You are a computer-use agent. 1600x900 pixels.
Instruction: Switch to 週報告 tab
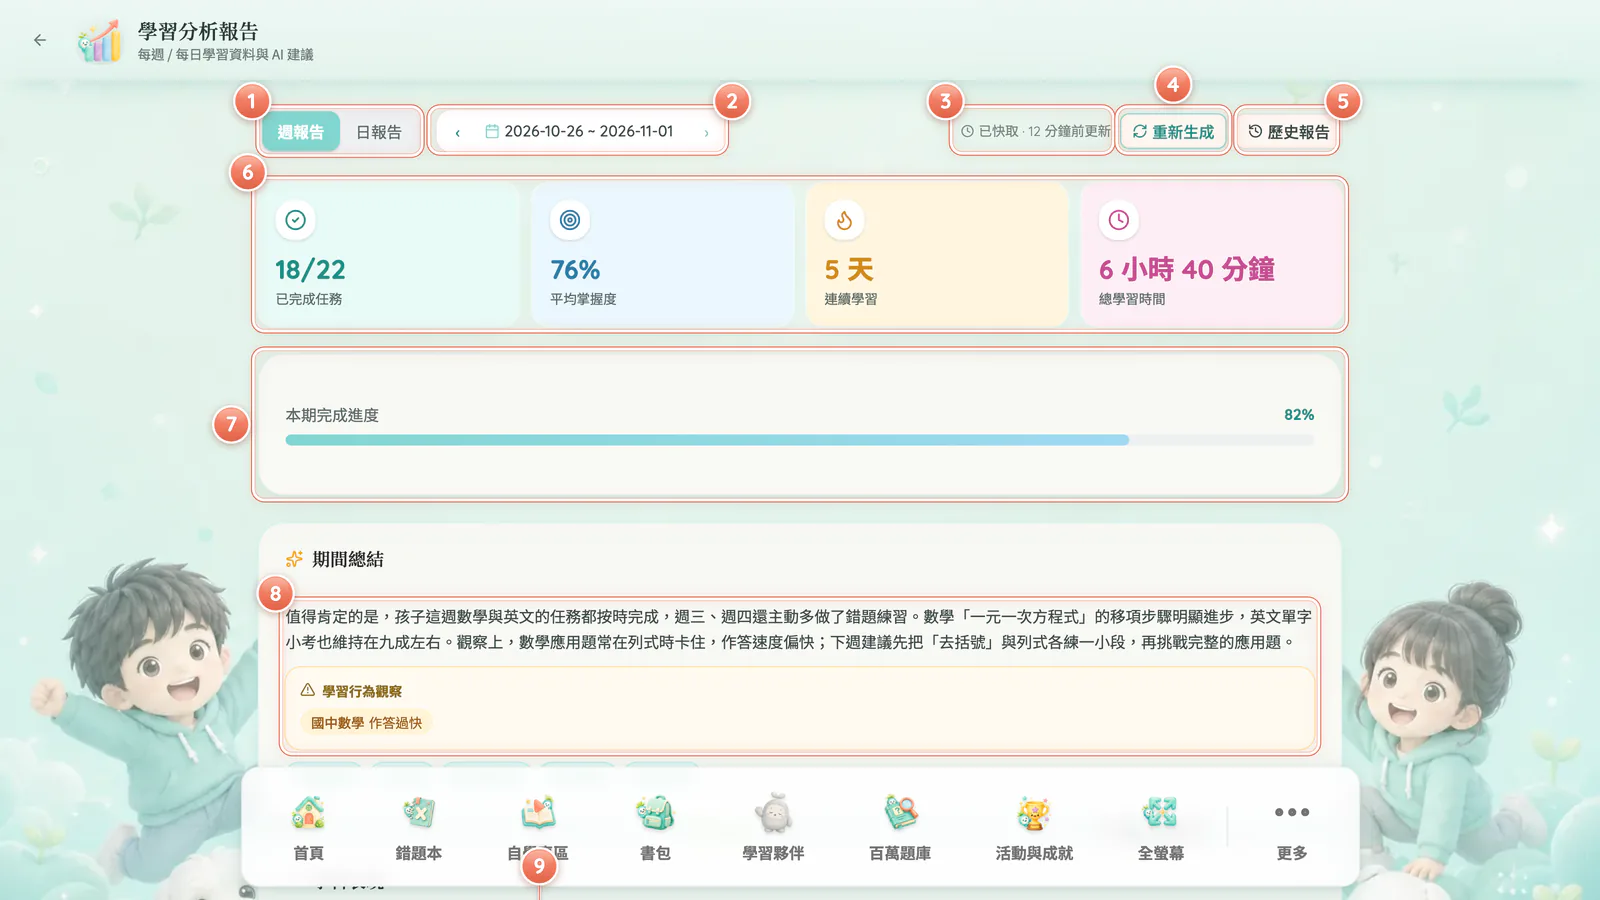click(301, 132)
